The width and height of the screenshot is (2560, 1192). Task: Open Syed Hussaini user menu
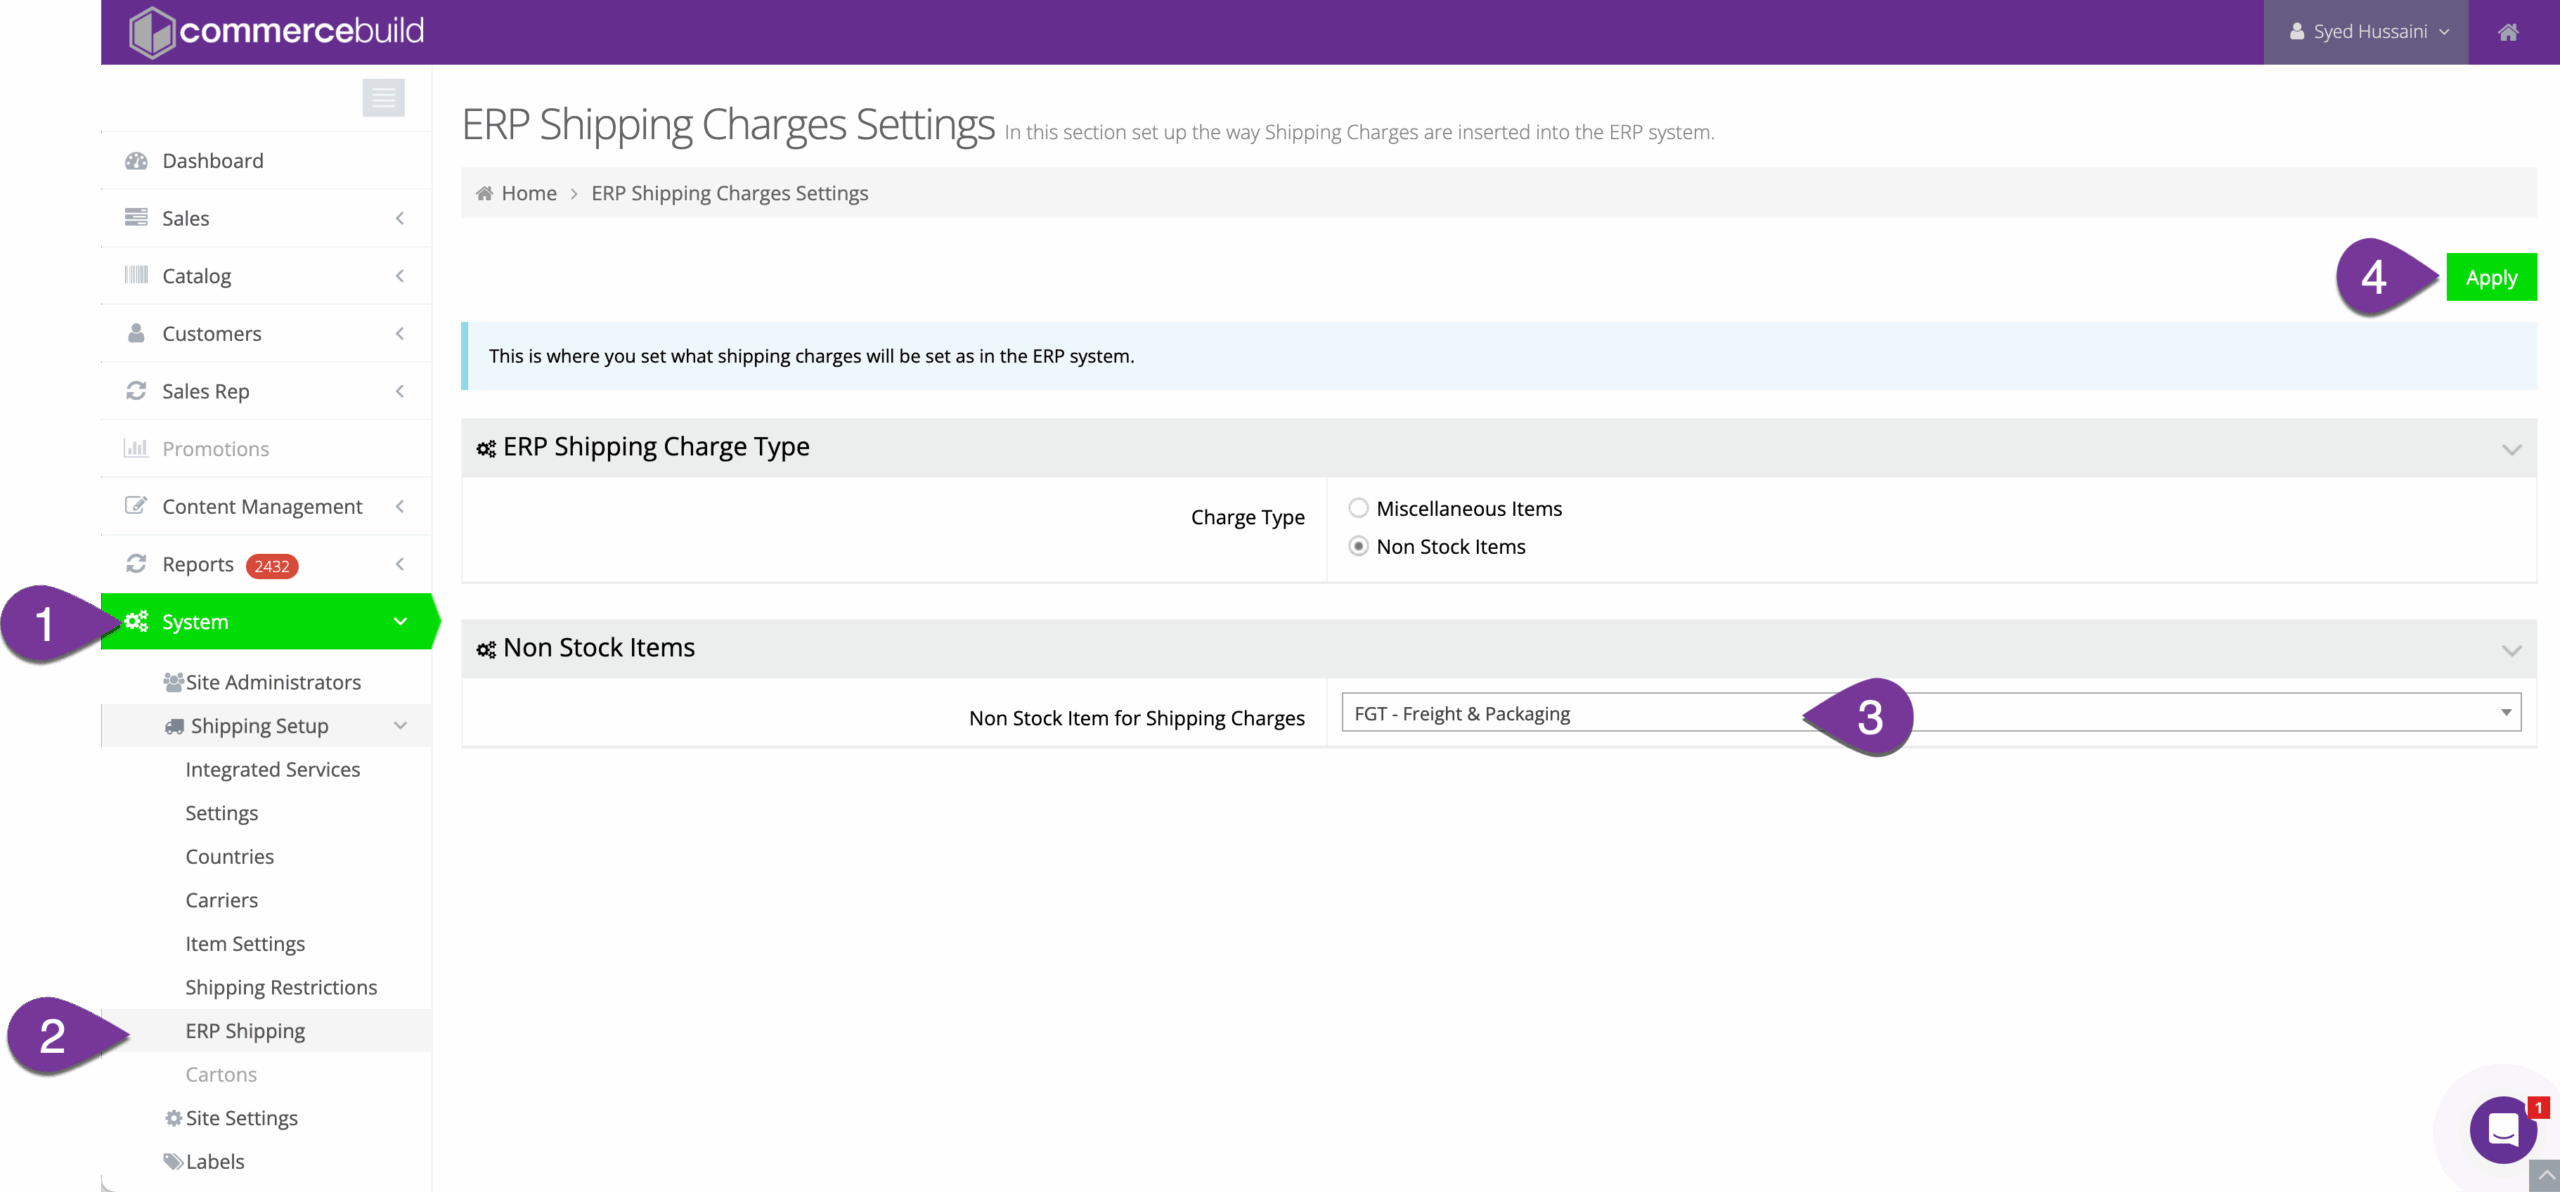click(2366, 32)
